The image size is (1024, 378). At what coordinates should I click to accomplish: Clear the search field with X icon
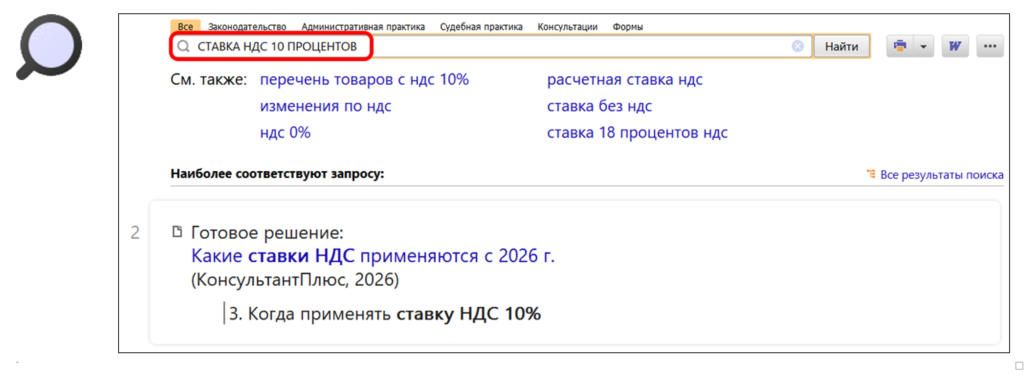point(797,46)
